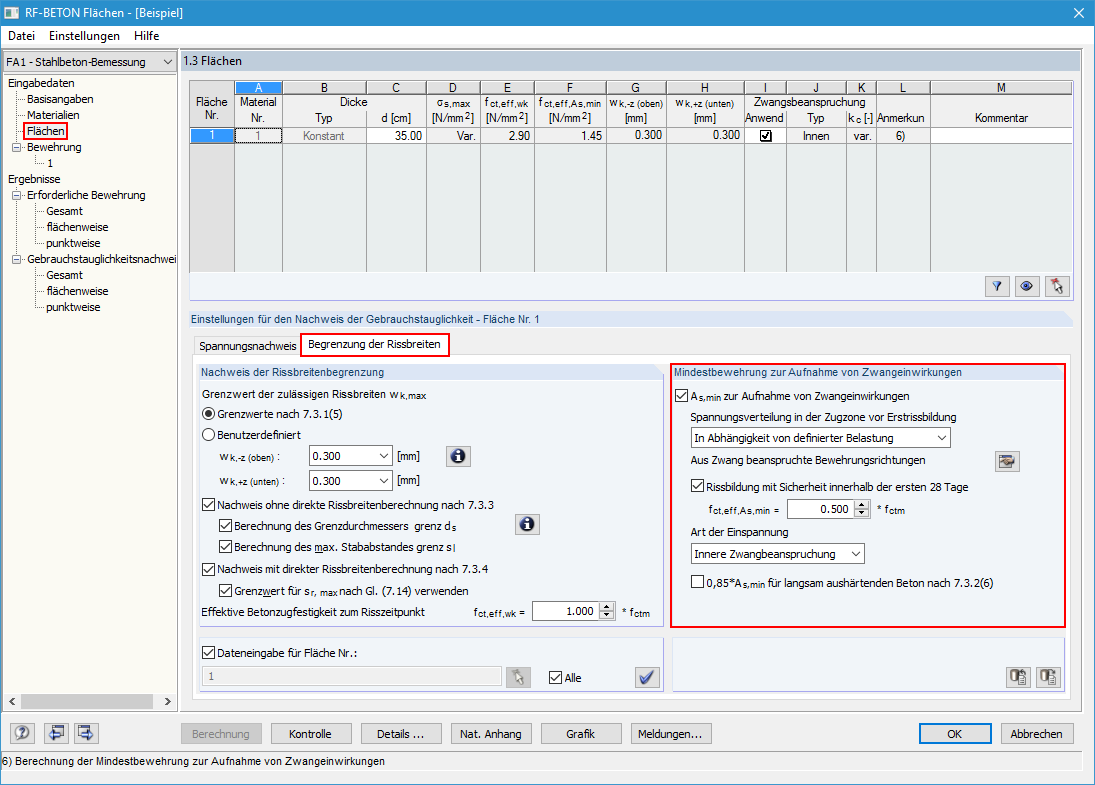Select 'punktweise' under Erforderliche Bewehrung
Viewport: 1095px width, 785px height.
coord(73,243)
